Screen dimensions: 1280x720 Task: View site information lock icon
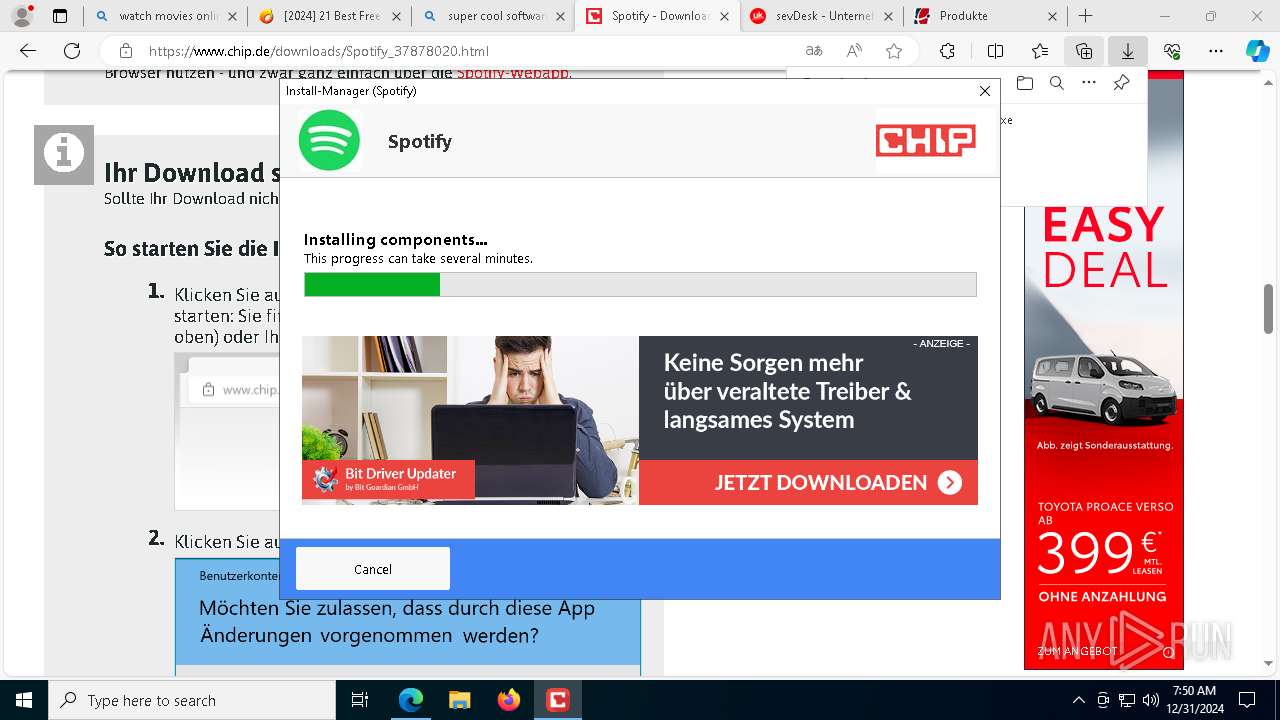coord(126,51)
